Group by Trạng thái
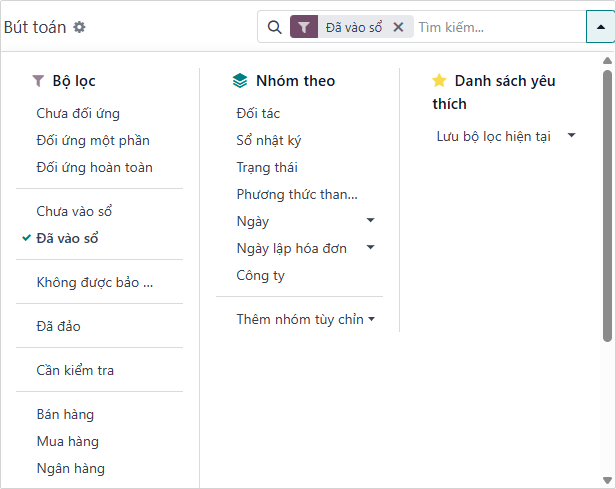 click(267, 167)
